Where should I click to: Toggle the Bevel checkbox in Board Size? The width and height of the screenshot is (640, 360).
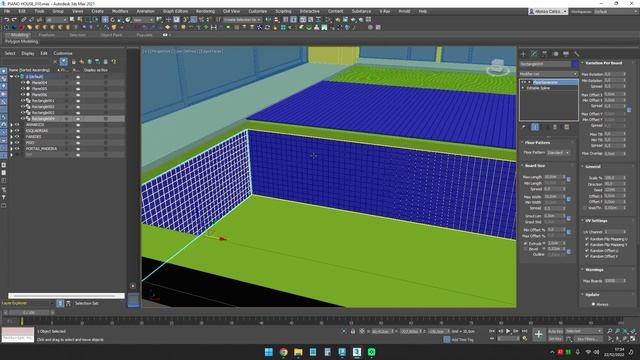525,249
